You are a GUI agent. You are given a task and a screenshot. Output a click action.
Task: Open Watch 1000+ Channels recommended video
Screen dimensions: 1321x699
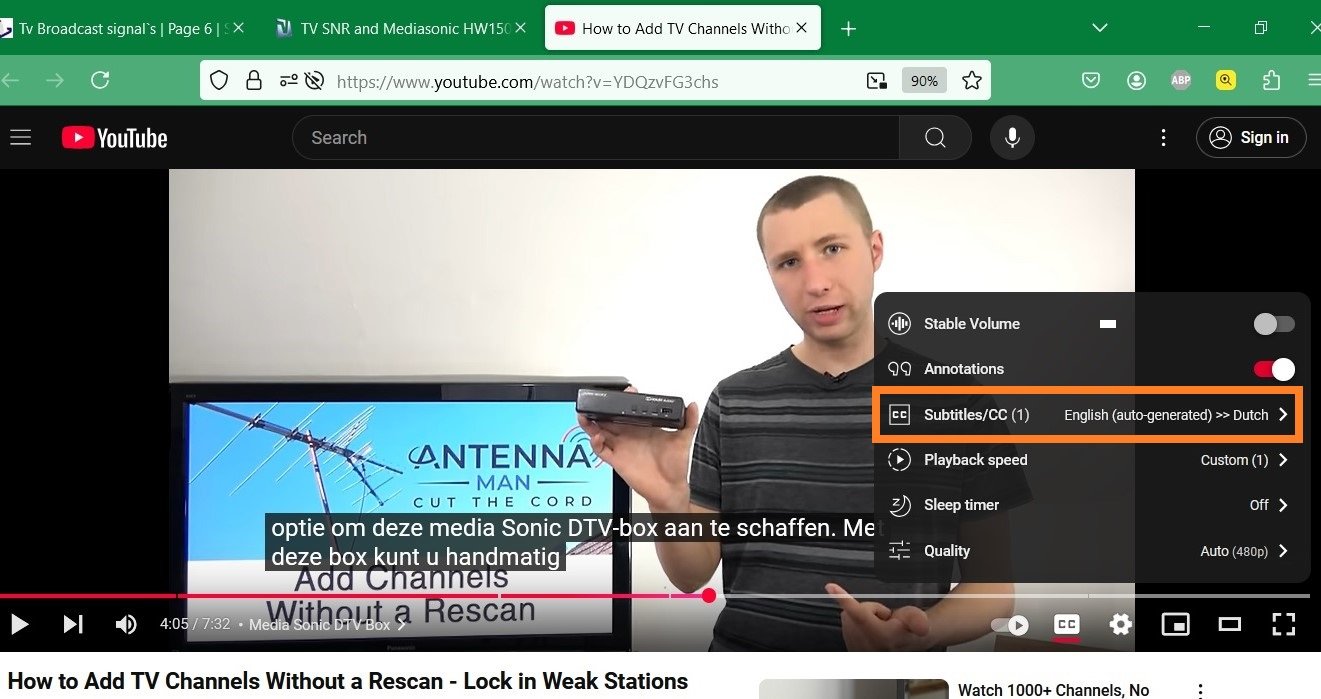[1053, 690]
